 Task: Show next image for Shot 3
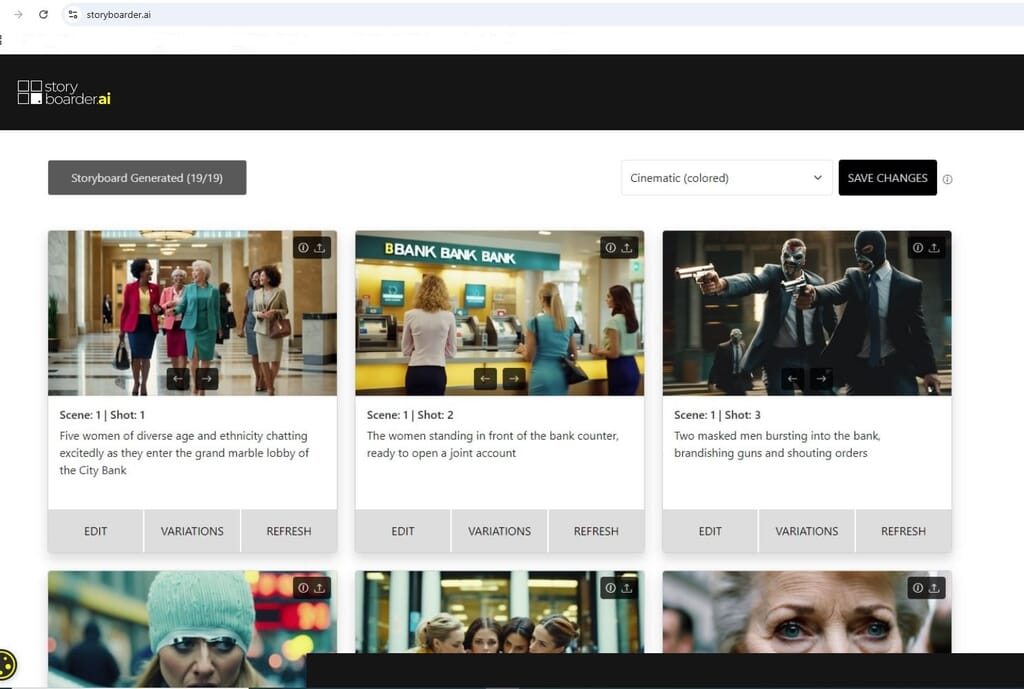[820, 378]
